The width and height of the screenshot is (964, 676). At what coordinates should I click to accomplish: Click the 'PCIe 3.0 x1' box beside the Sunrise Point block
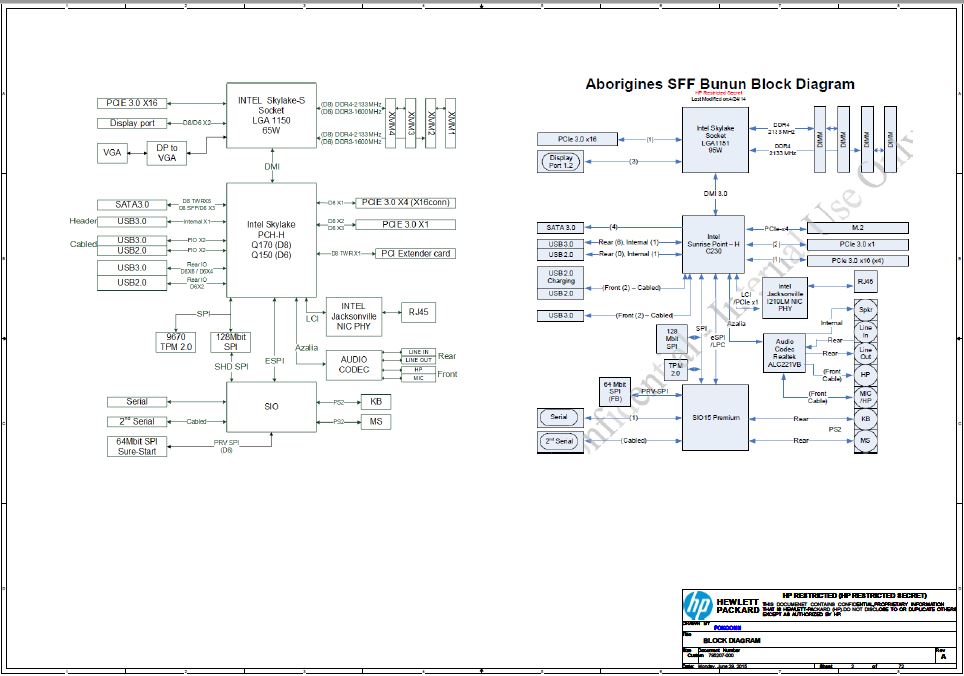(858, 245)
